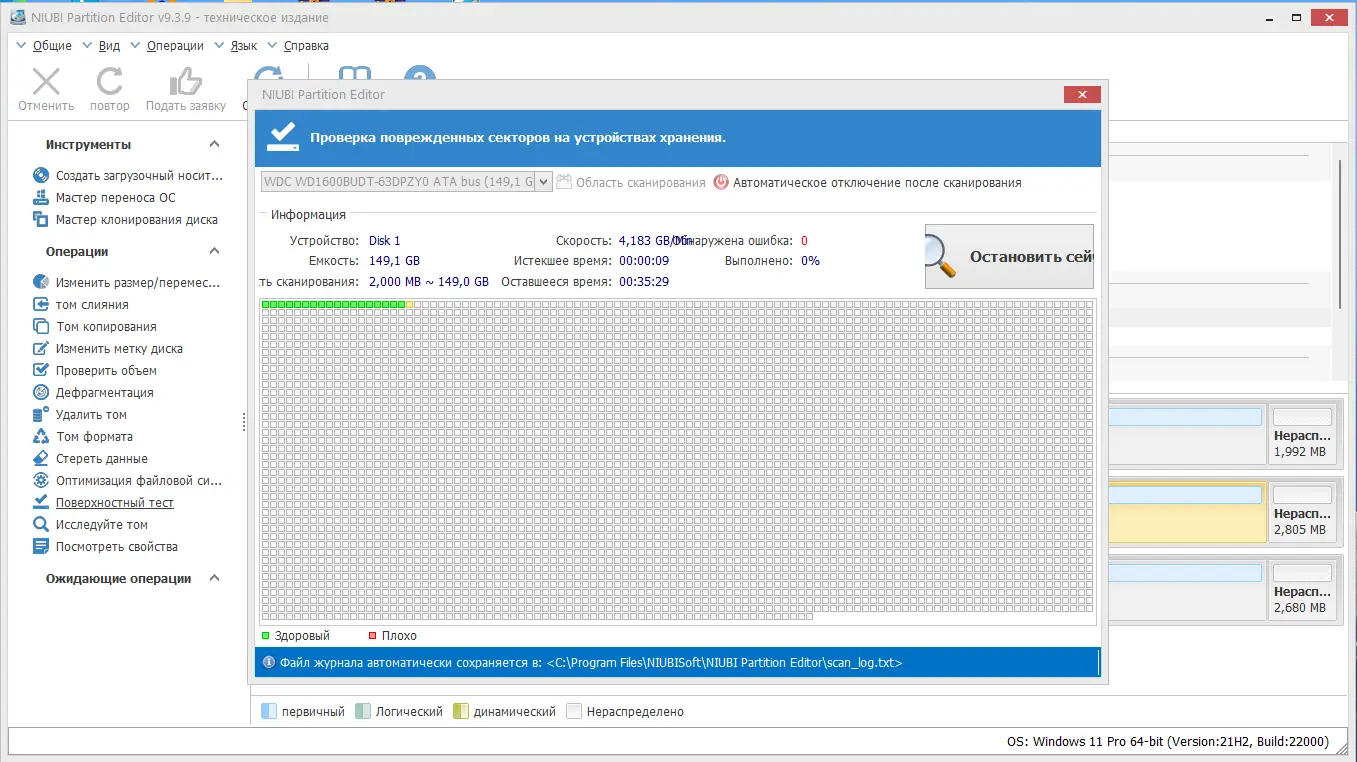Close the bad sector scan dialog
Image resolution: width=1357 pixels, height=762 pixels.
coord(1082,94)
